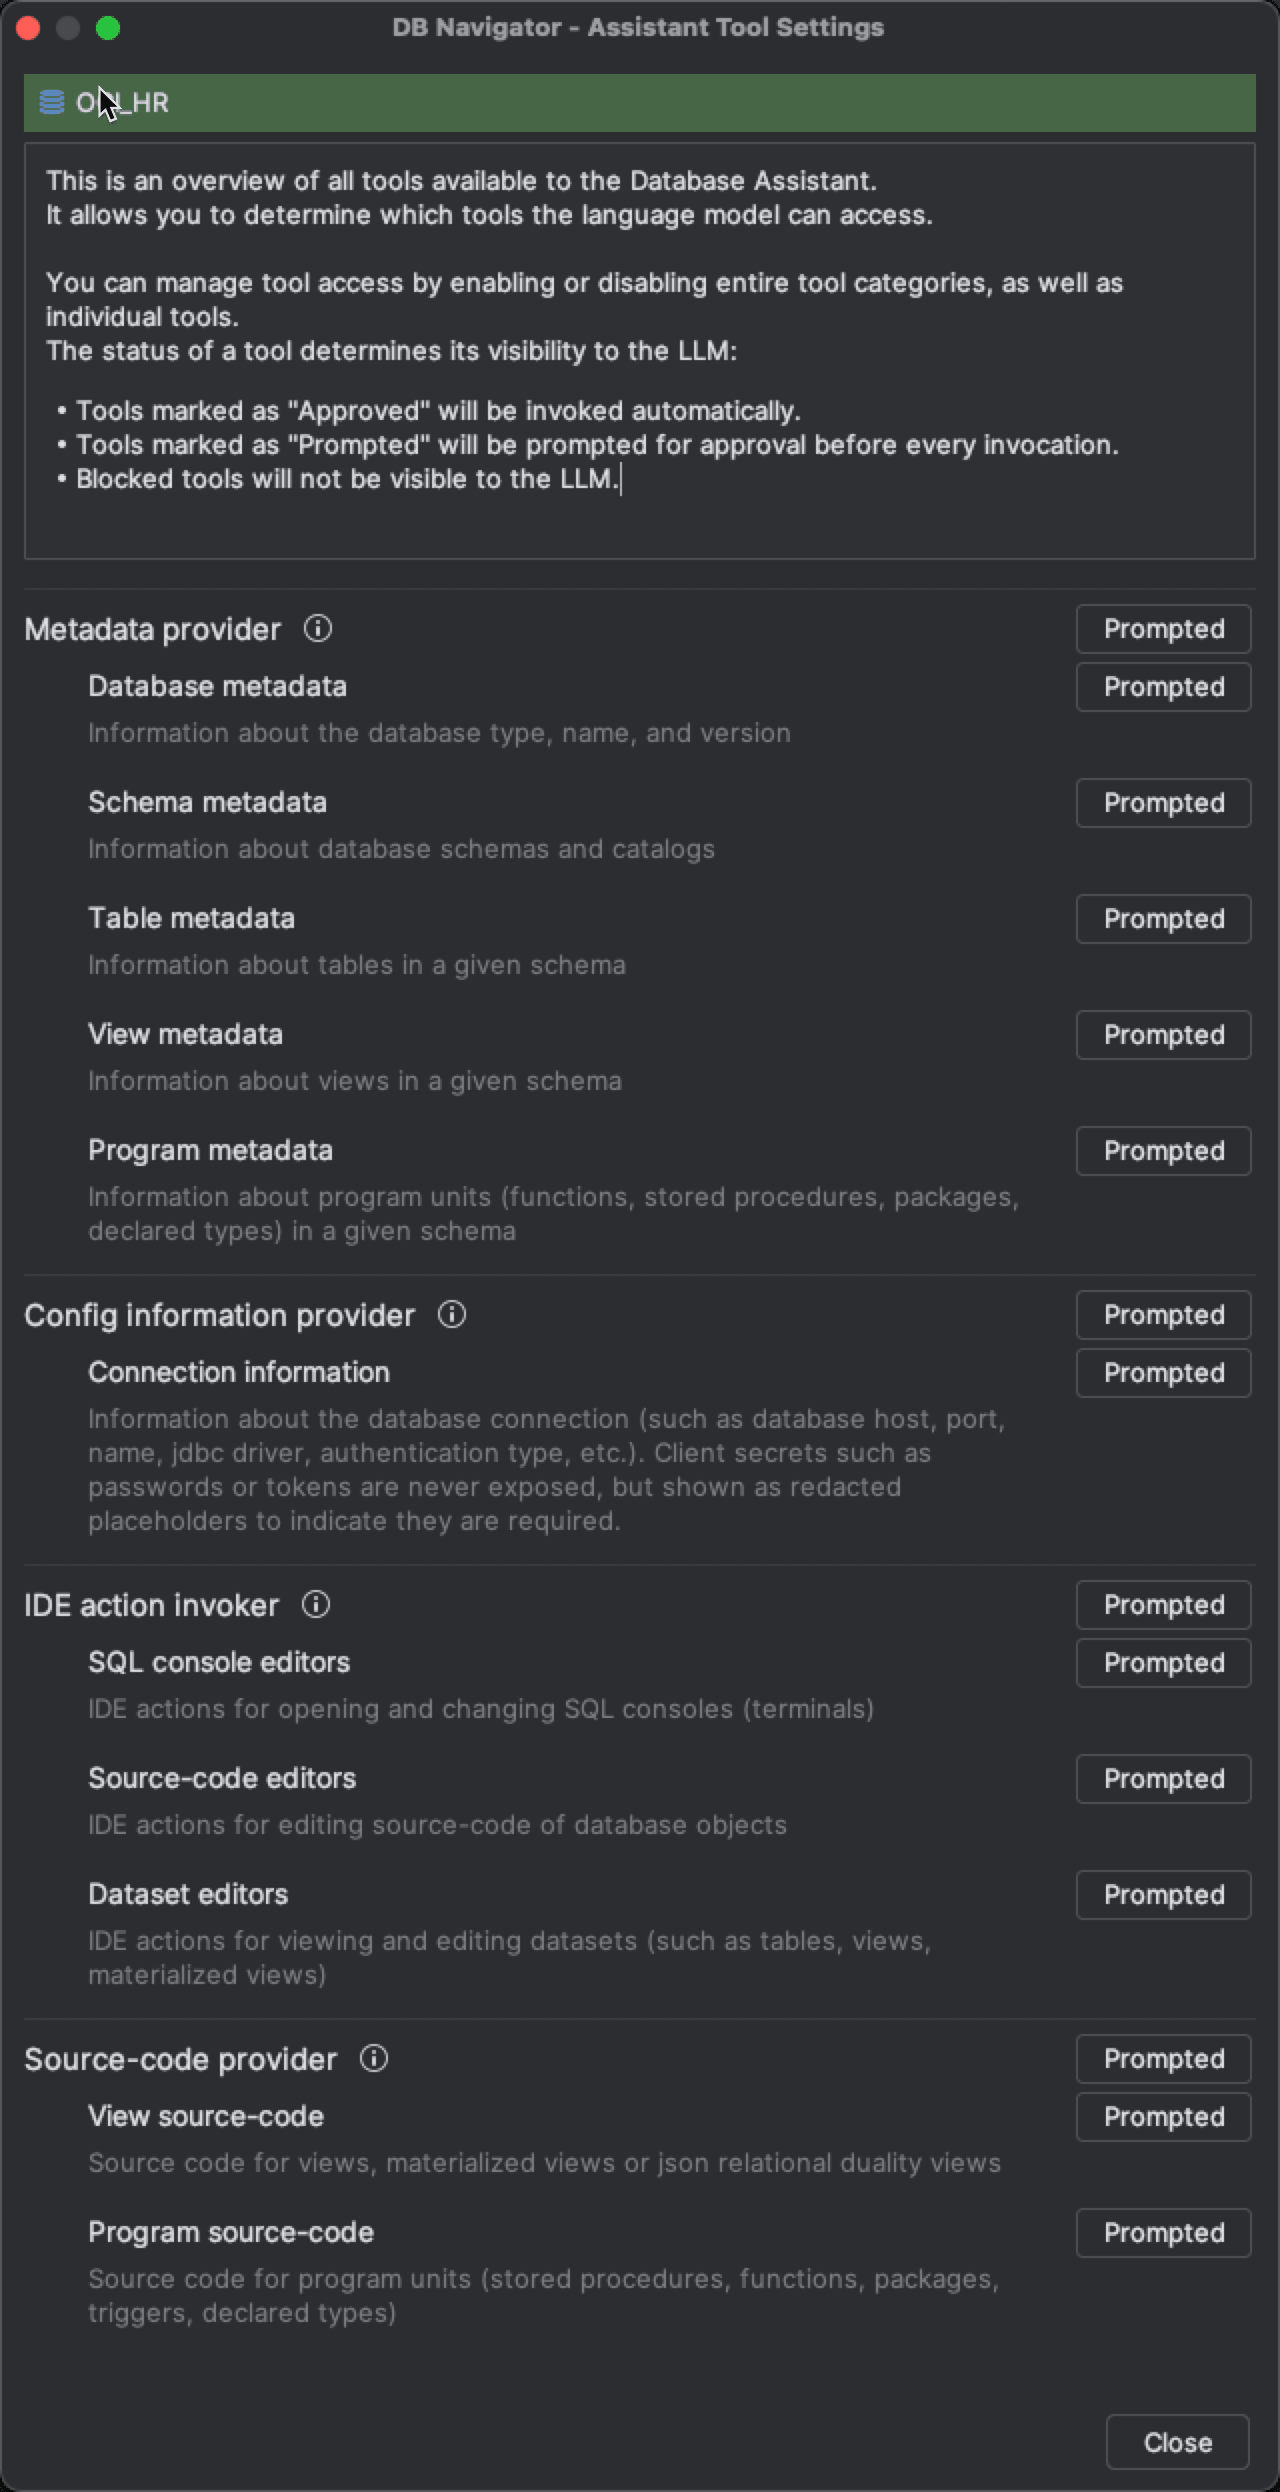Open the SQL console editors status selector

click(x=1163, y=1662)
